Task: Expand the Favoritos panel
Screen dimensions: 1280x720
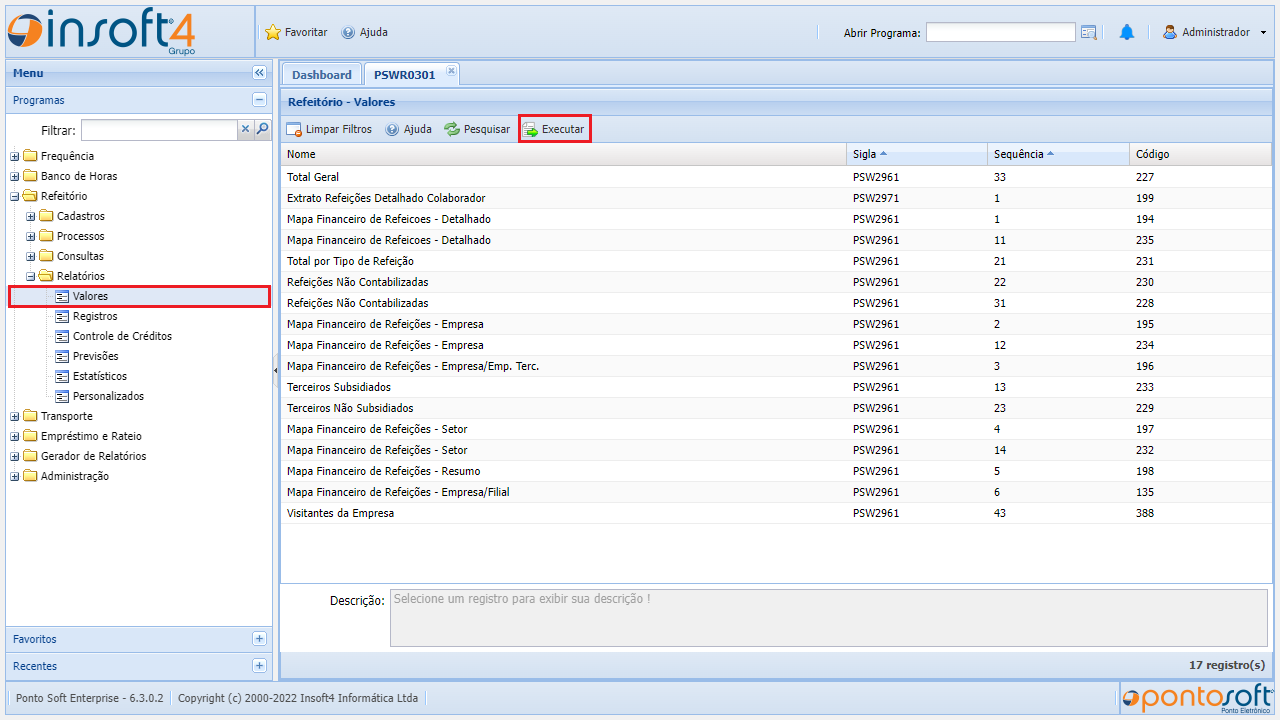Action: coord(259,639)
